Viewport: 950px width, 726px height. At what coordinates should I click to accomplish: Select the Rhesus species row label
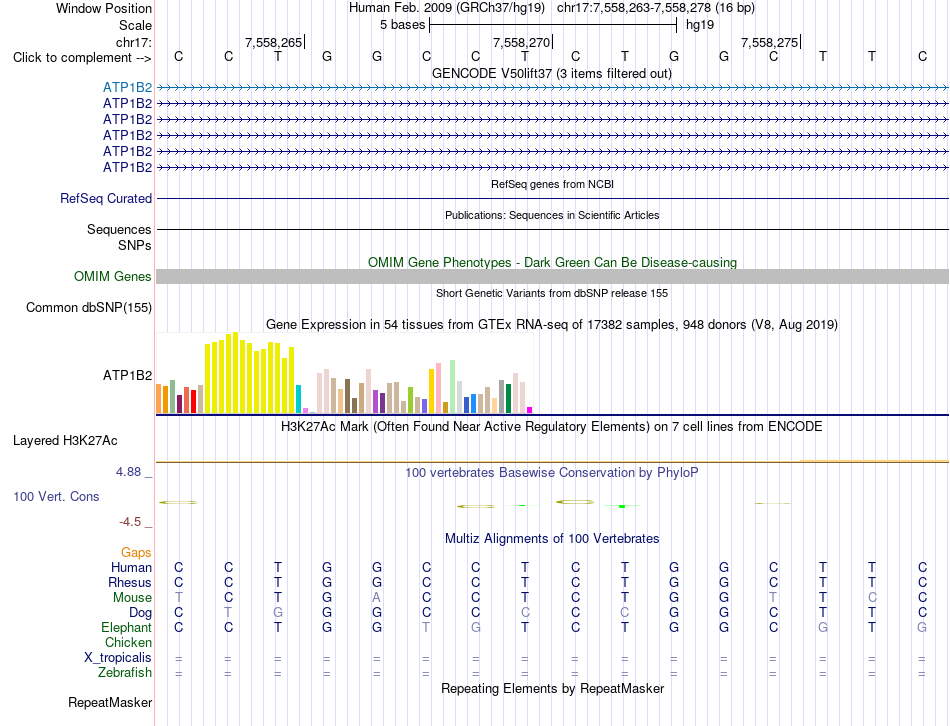pyautogui.click(x=130, y=583)
